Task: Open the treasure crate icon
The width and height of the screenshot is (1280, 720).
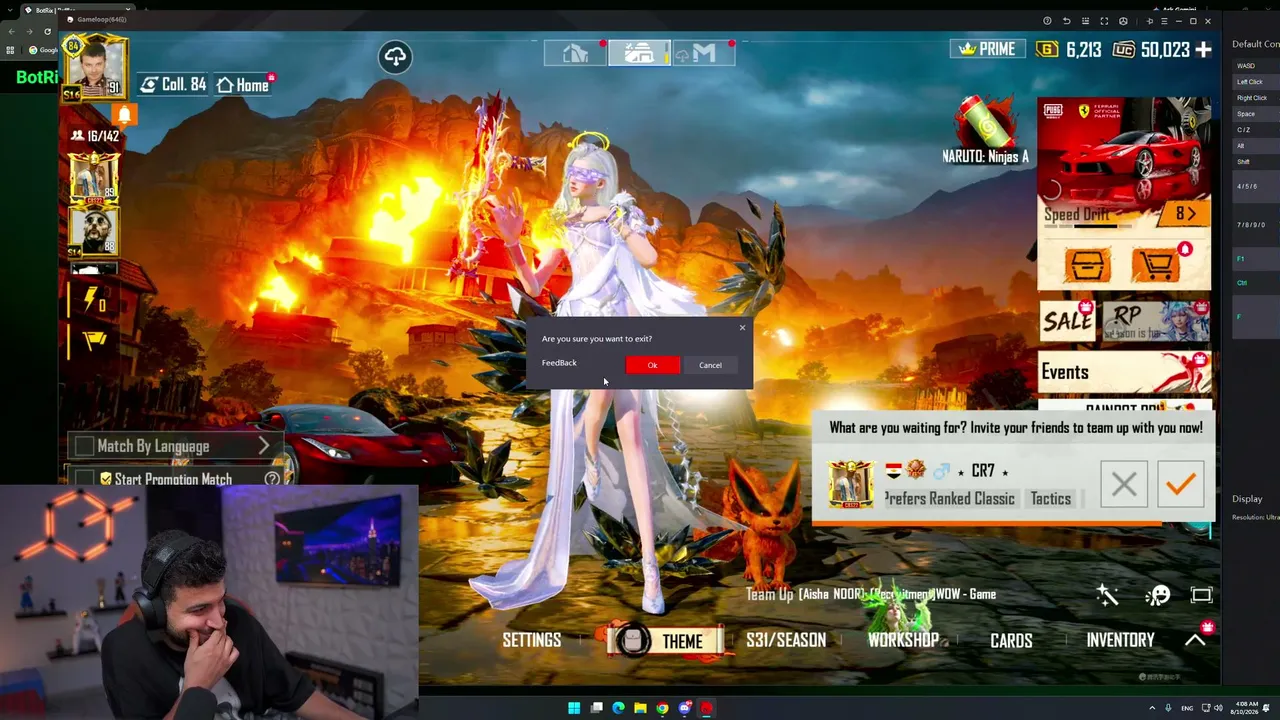Action: coord(1087,265)
